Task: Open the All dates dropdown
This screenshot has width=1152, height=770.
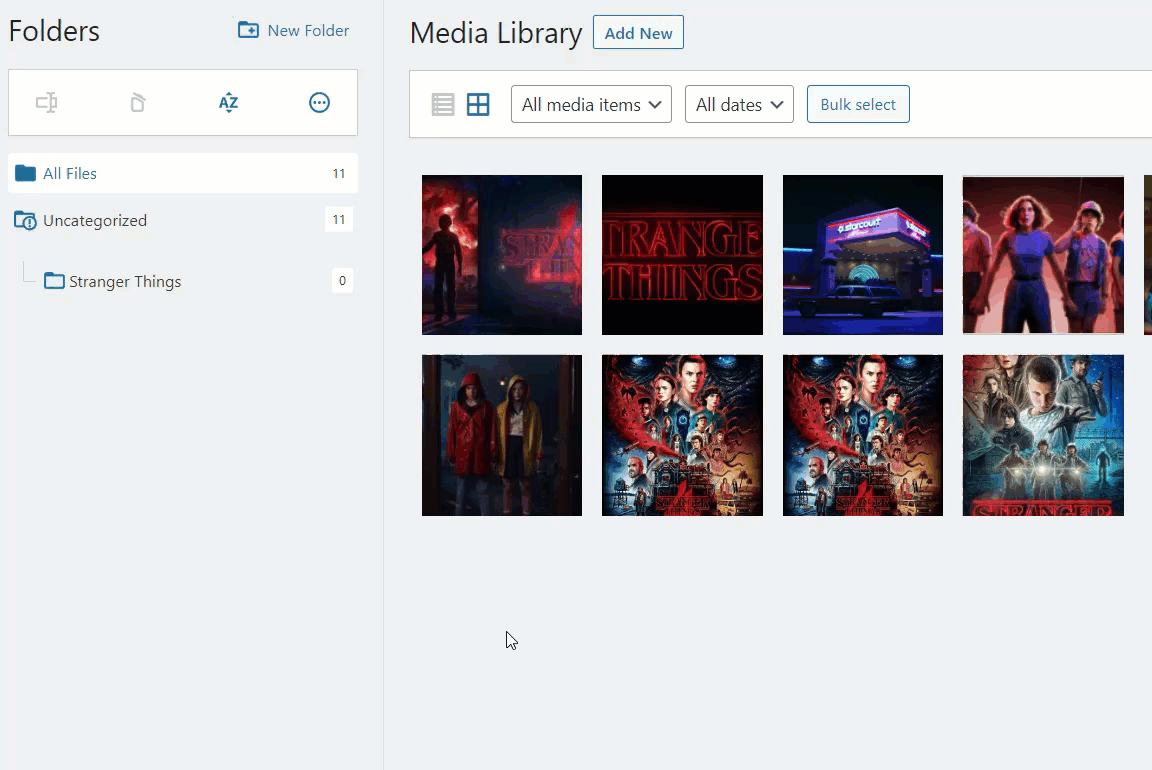Action: click(x=739, y=104)
